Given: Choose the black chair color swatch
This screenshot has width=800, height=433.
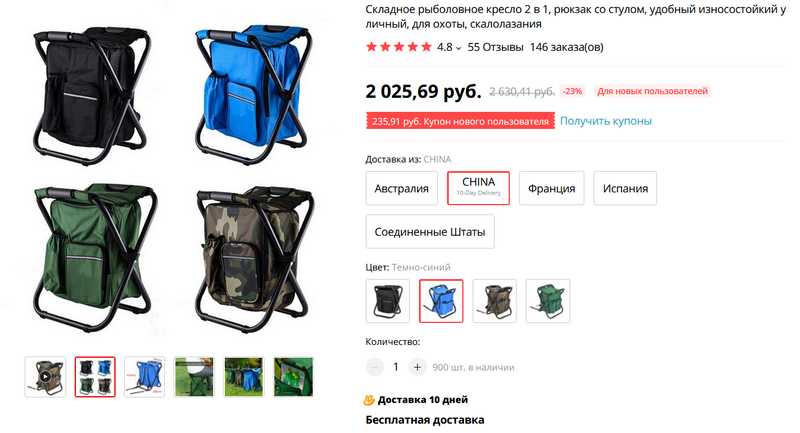Looking at the screenshot, I should (x=388, y=301).
